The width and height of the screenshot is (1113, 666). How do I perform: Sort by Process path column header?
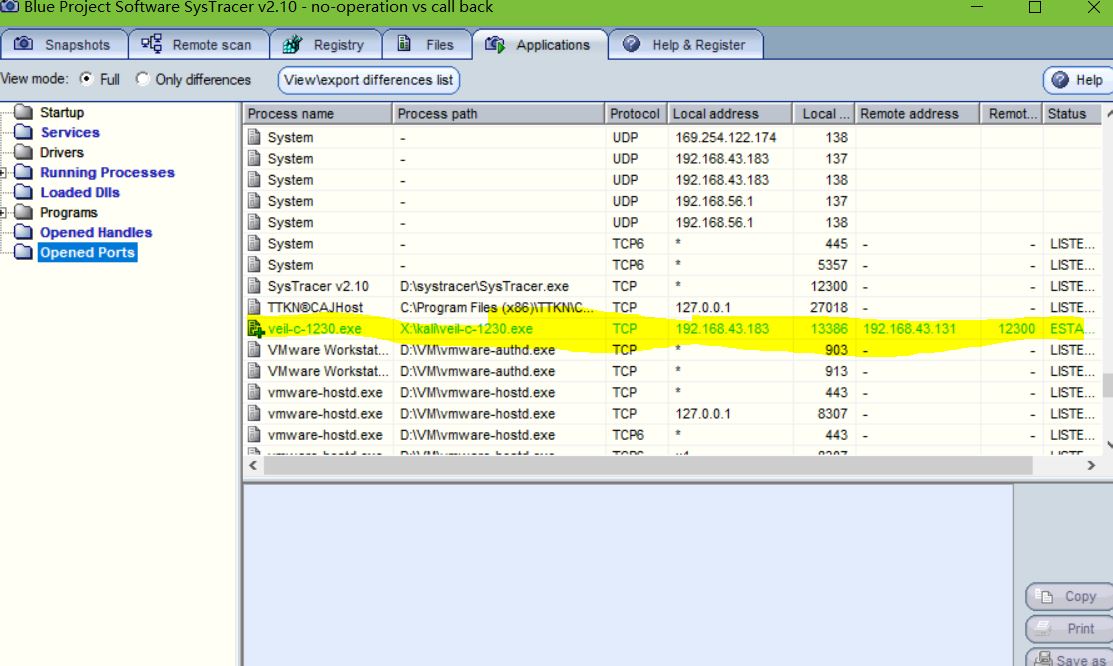(498, 114)
